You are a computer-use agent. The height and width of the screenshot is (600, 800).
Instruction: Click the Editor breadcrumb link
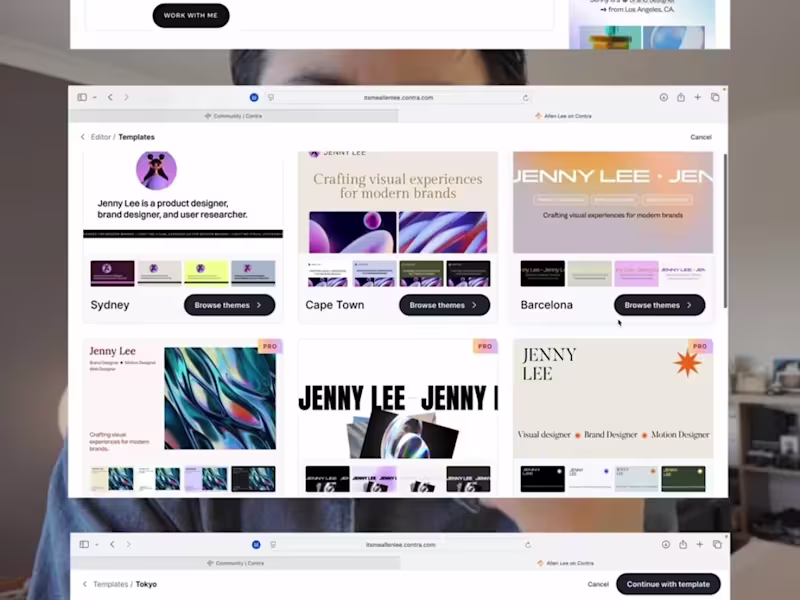tap(101, 137)
